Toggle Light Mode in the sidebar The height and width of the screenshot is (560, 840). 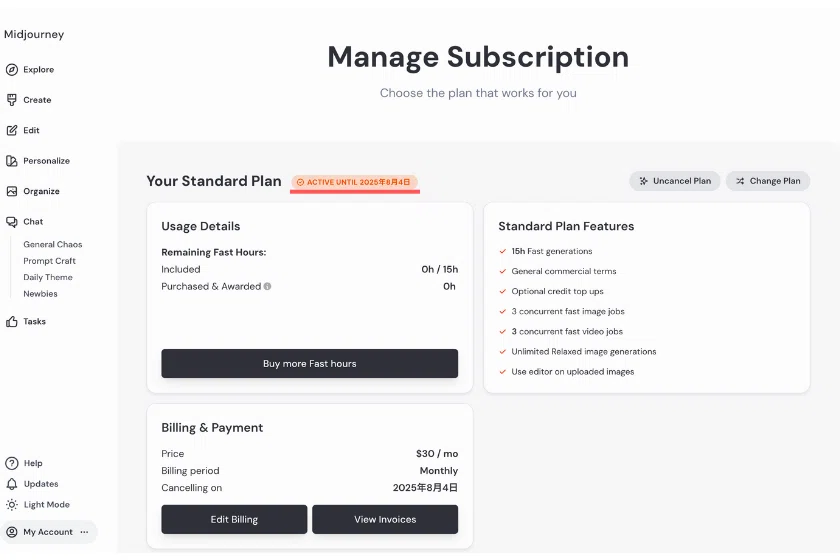tap(38, 505)
